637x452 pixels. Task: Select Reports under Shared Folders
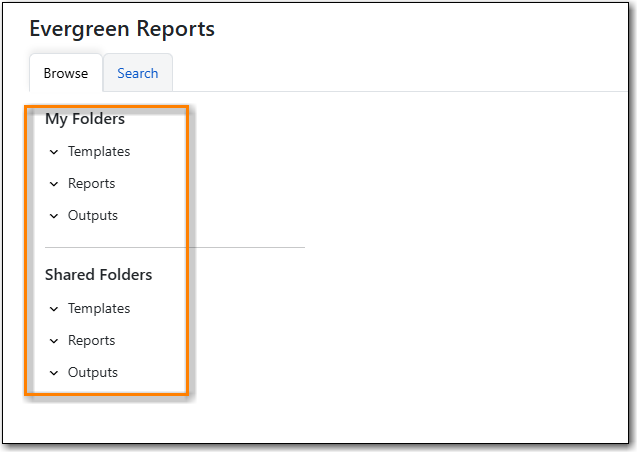pyautogui.click(x=91, y=340)
